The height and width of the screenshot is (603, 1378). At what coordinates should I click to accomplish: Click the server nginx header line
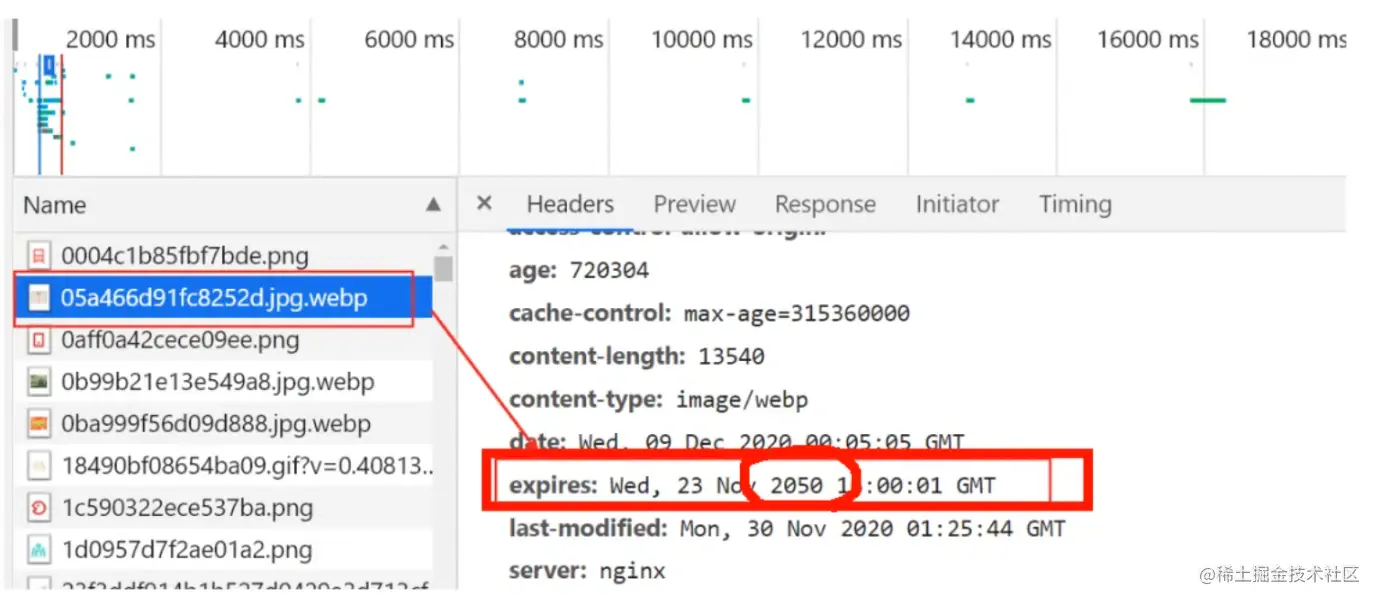point(587,571)
